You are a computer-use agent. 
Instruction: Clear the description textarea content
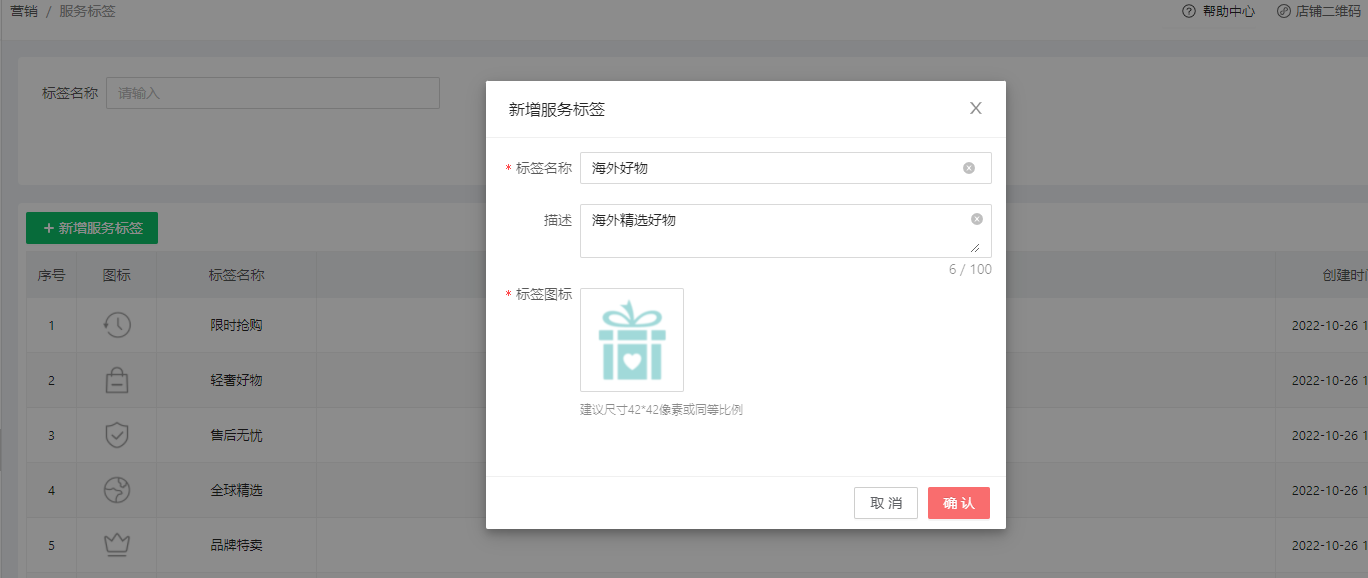tap(976, 219)
